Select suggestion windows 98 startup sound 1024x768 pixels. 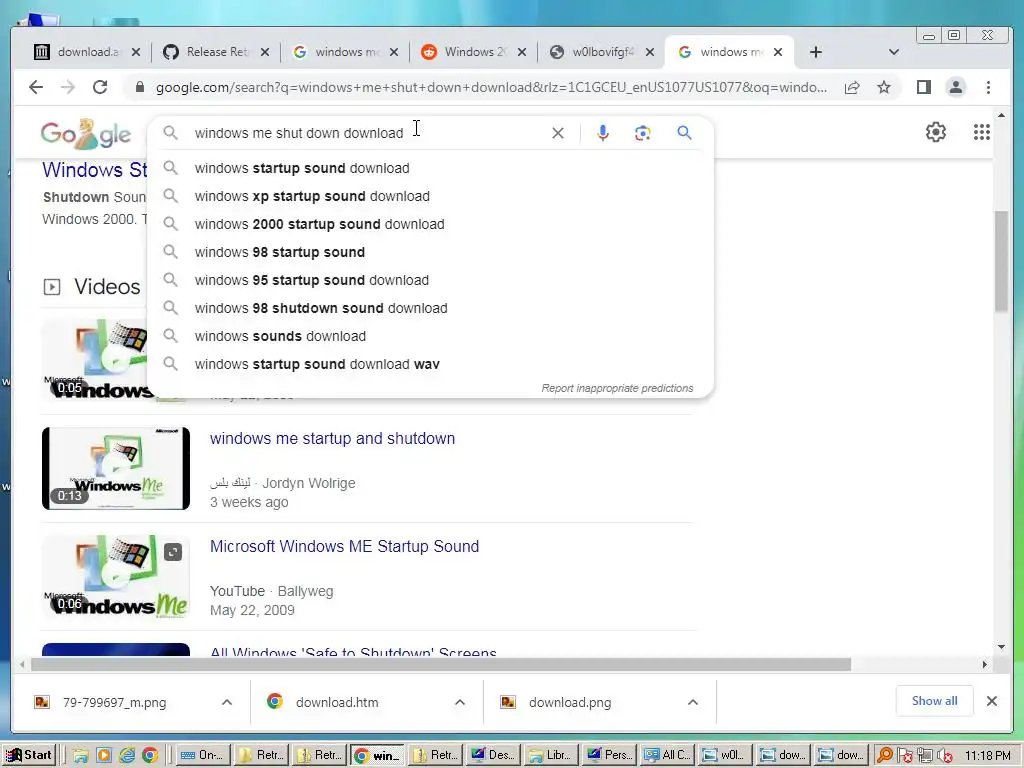430,252
